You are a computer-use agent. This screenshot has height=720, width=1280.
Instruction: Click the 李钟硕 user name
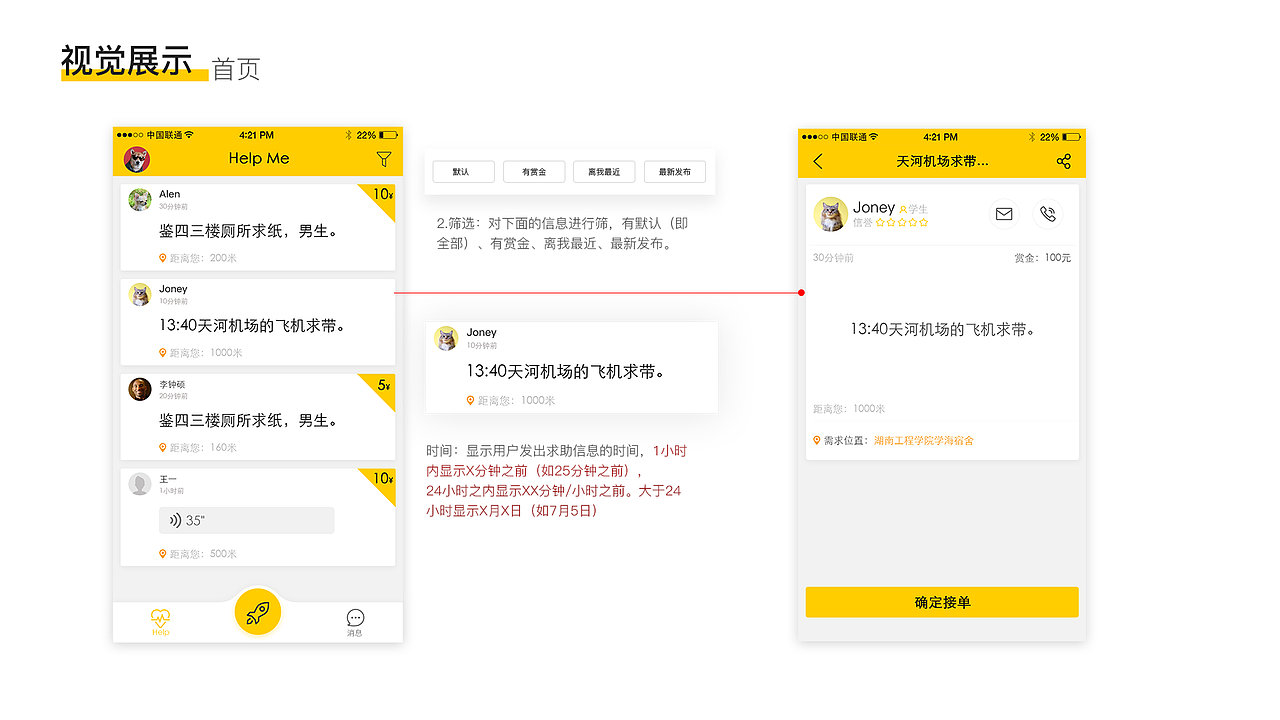click(172, 385)
